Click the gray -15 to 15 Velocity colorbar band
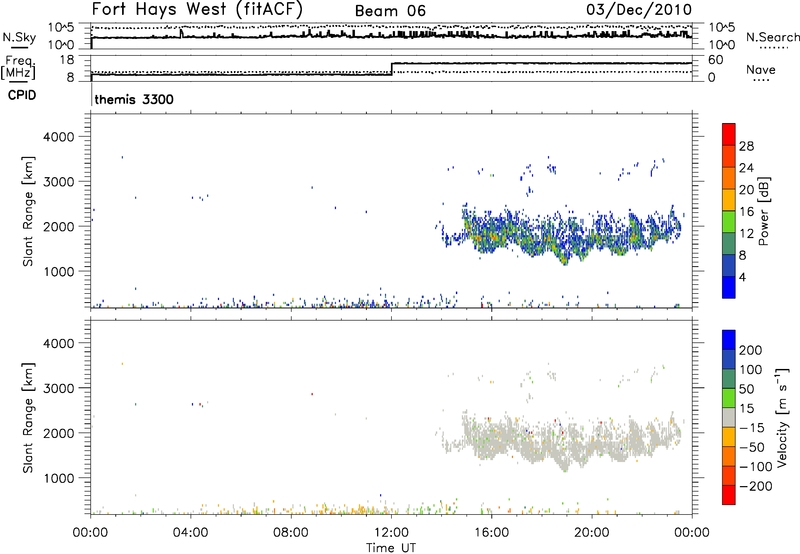The image size is (800, 554). point(729,417)
